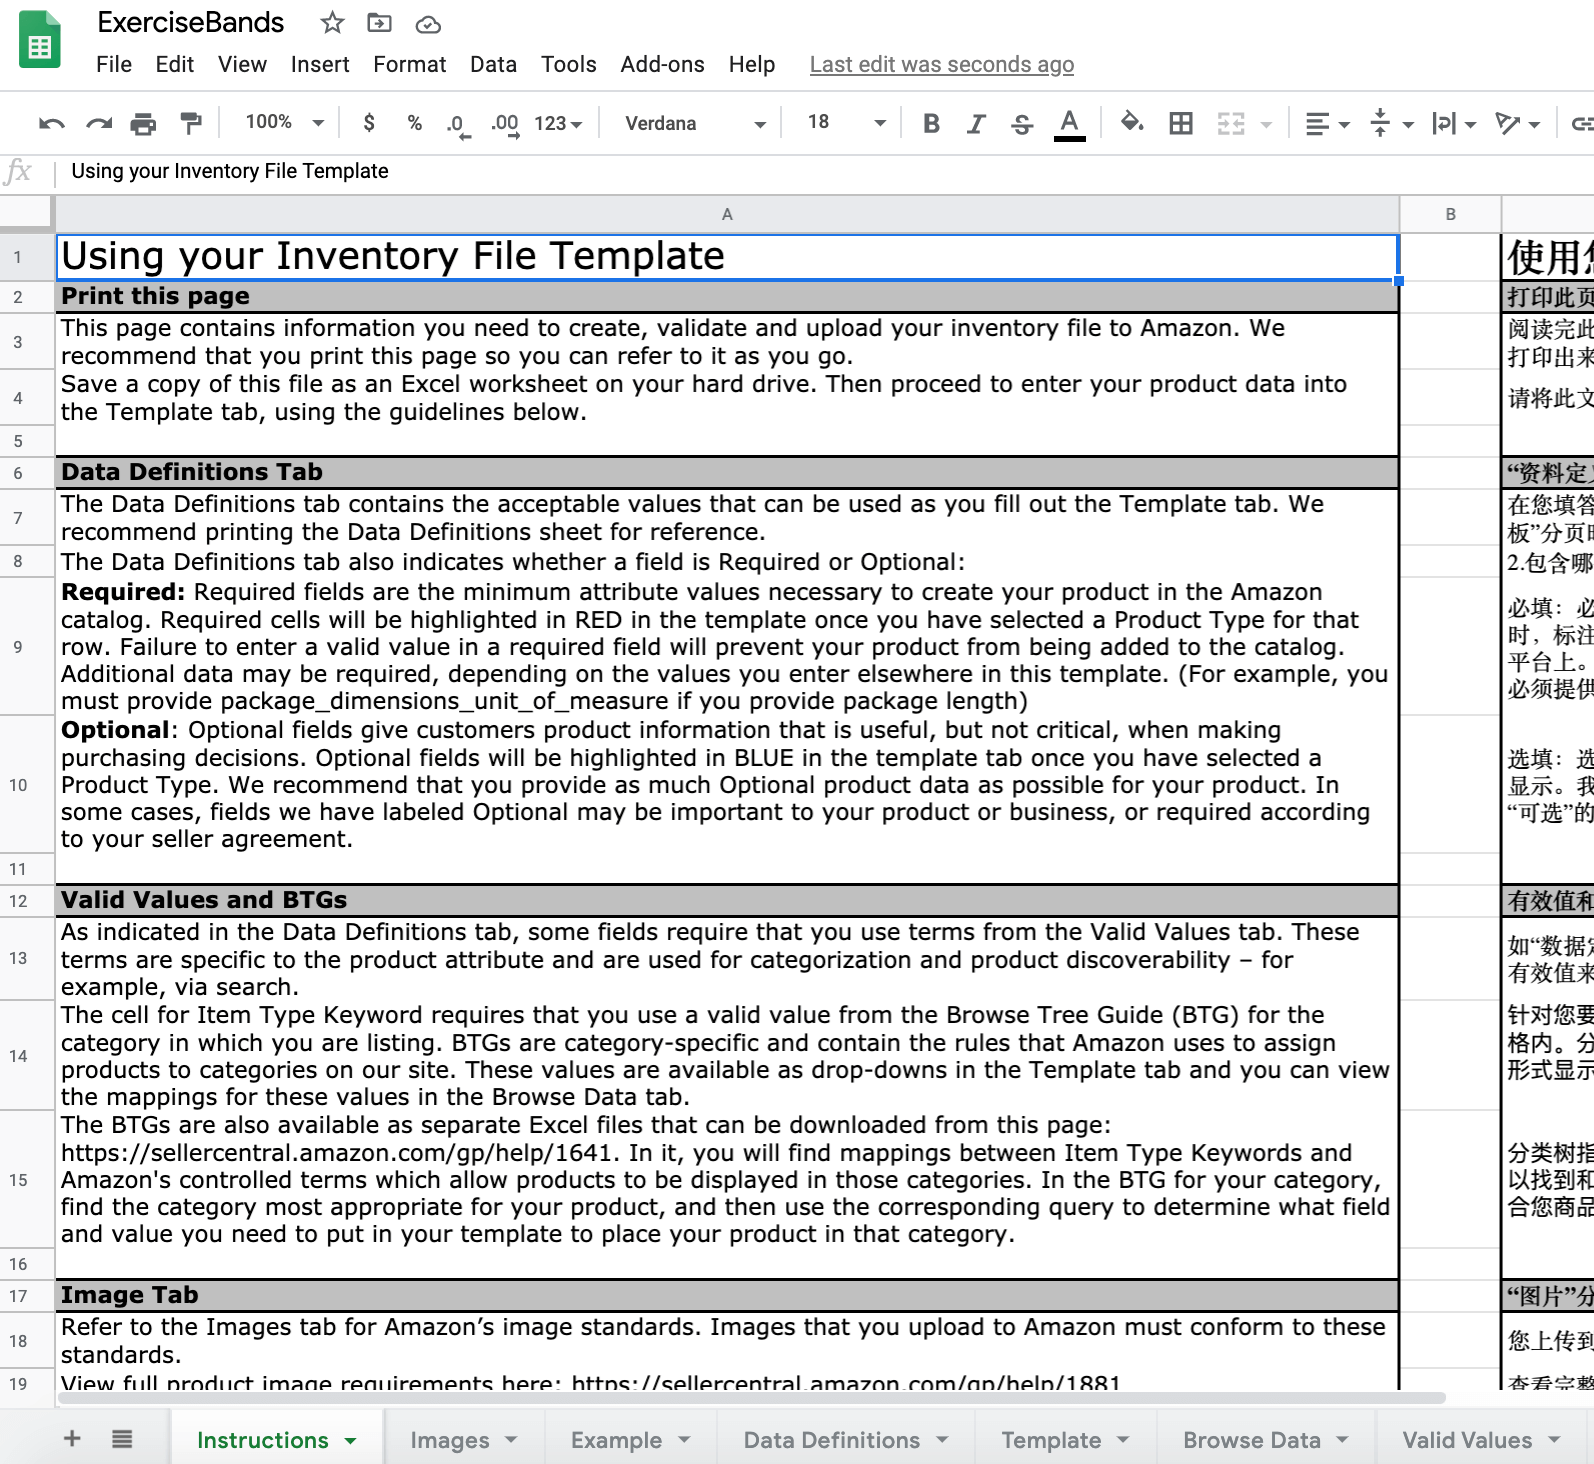Open the Verdana font dropdown

coord(695,124)
